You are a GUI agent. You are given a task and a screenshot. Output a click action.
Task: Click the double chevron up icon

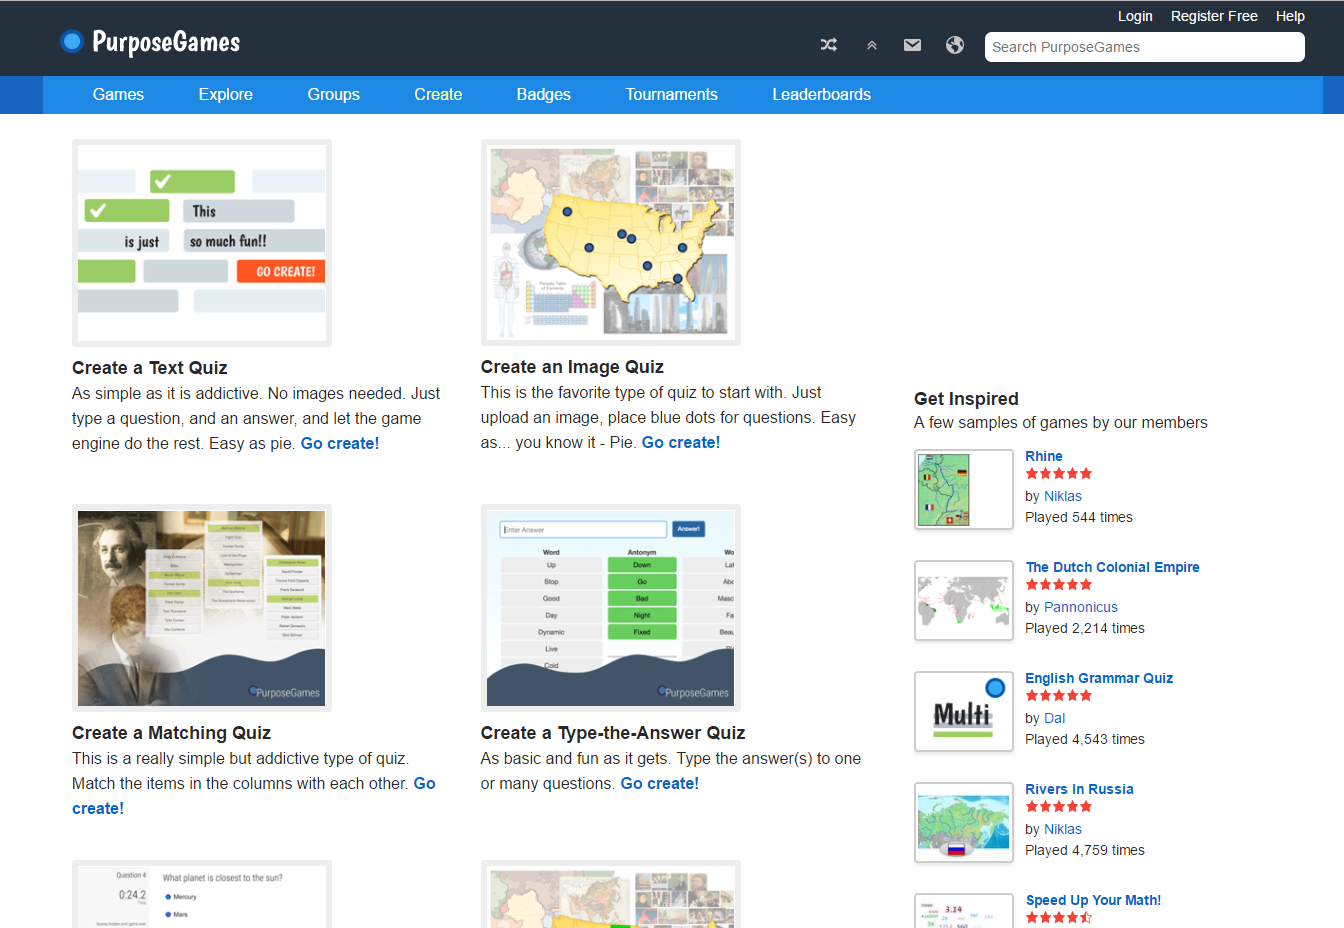click(872, 45)
